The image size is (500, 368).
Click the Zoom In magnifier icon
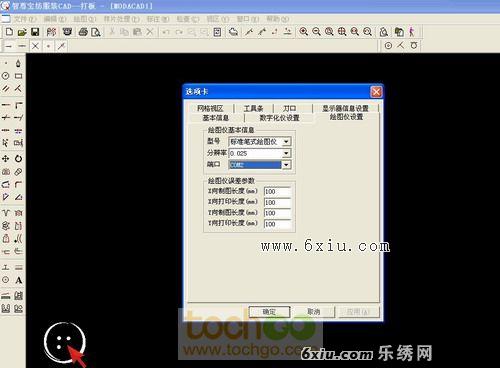click(303, 32)
